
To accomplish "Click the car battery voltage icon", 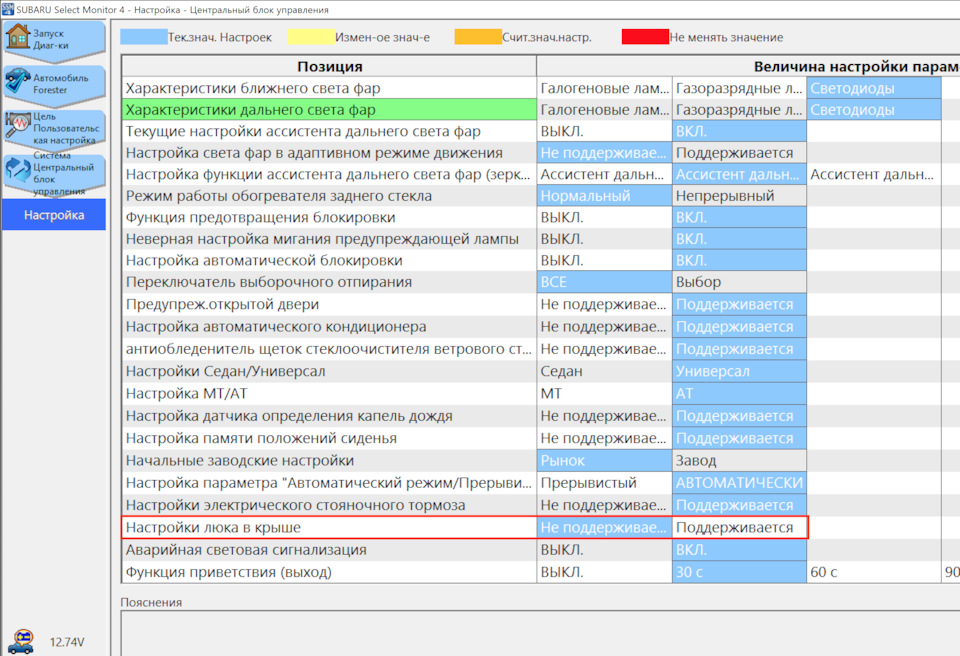I will pyautogui.click(x=21, y=642).
